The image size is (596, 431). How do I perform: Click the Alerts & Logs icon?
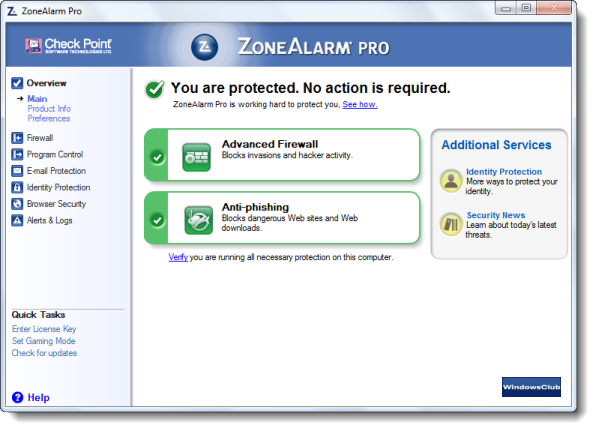[17, 220]
